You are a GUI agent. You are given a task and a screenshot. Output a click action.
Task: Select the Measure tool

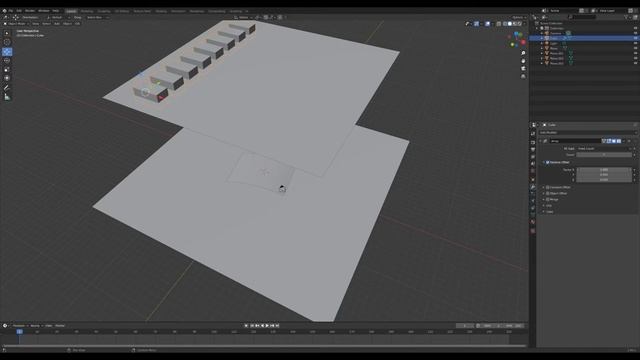7,97
